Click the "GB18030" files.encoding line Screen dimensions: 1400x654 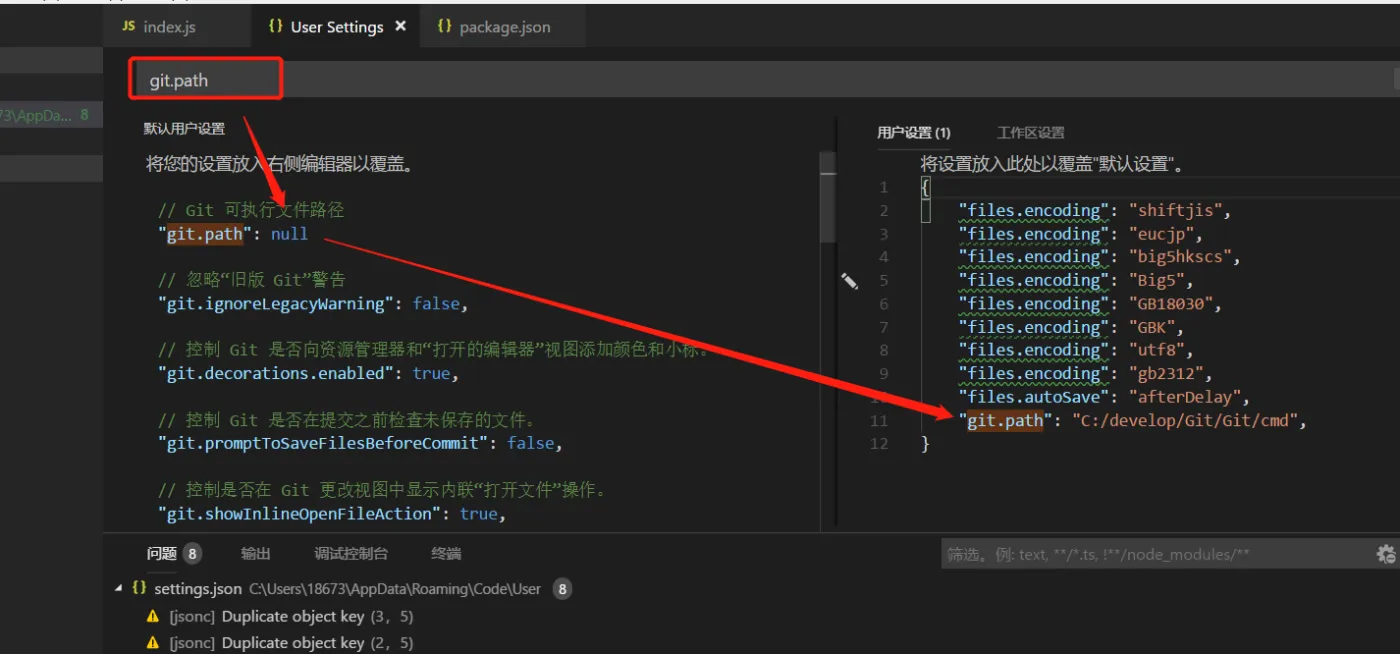(1091, 303)
